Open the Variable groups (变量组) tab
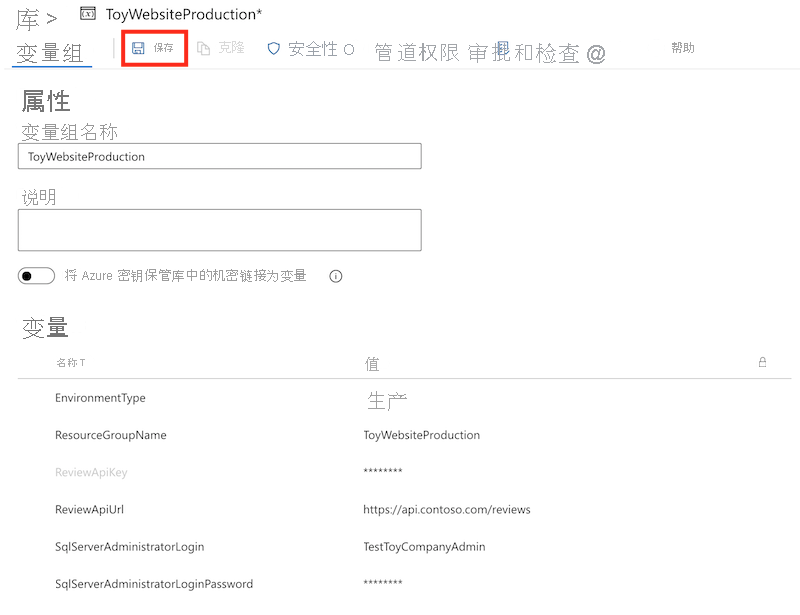This screenshot has width=800, height=615. coord(49,53)
